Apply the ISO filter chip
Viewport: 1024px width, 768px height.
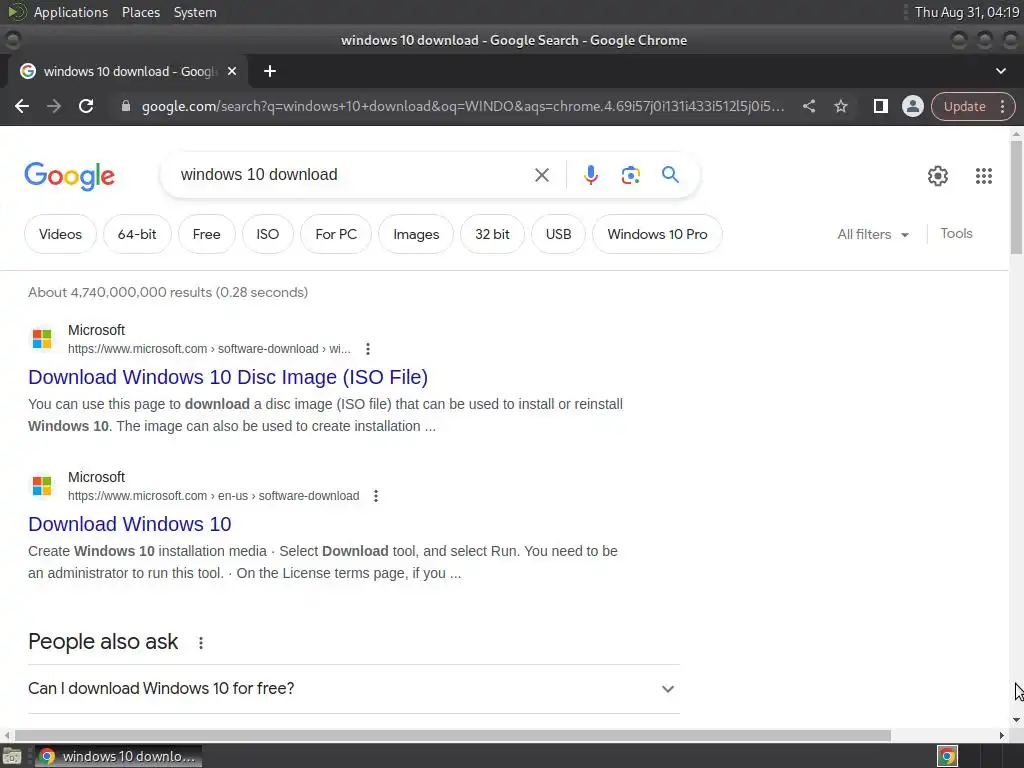[x=267, y=234]
